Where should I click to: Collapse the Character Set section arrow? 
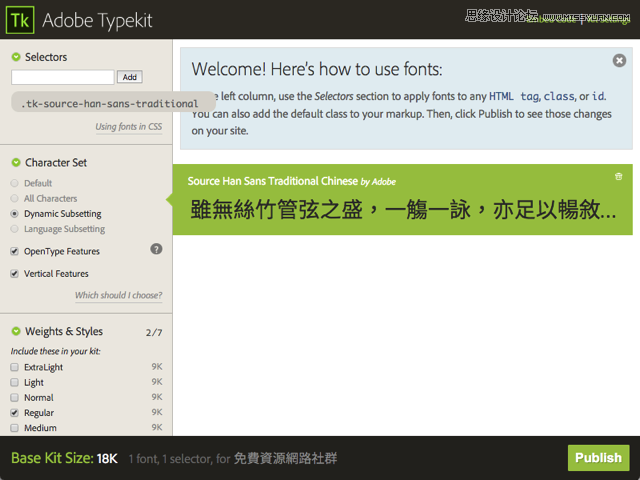[x=16, y=162]
